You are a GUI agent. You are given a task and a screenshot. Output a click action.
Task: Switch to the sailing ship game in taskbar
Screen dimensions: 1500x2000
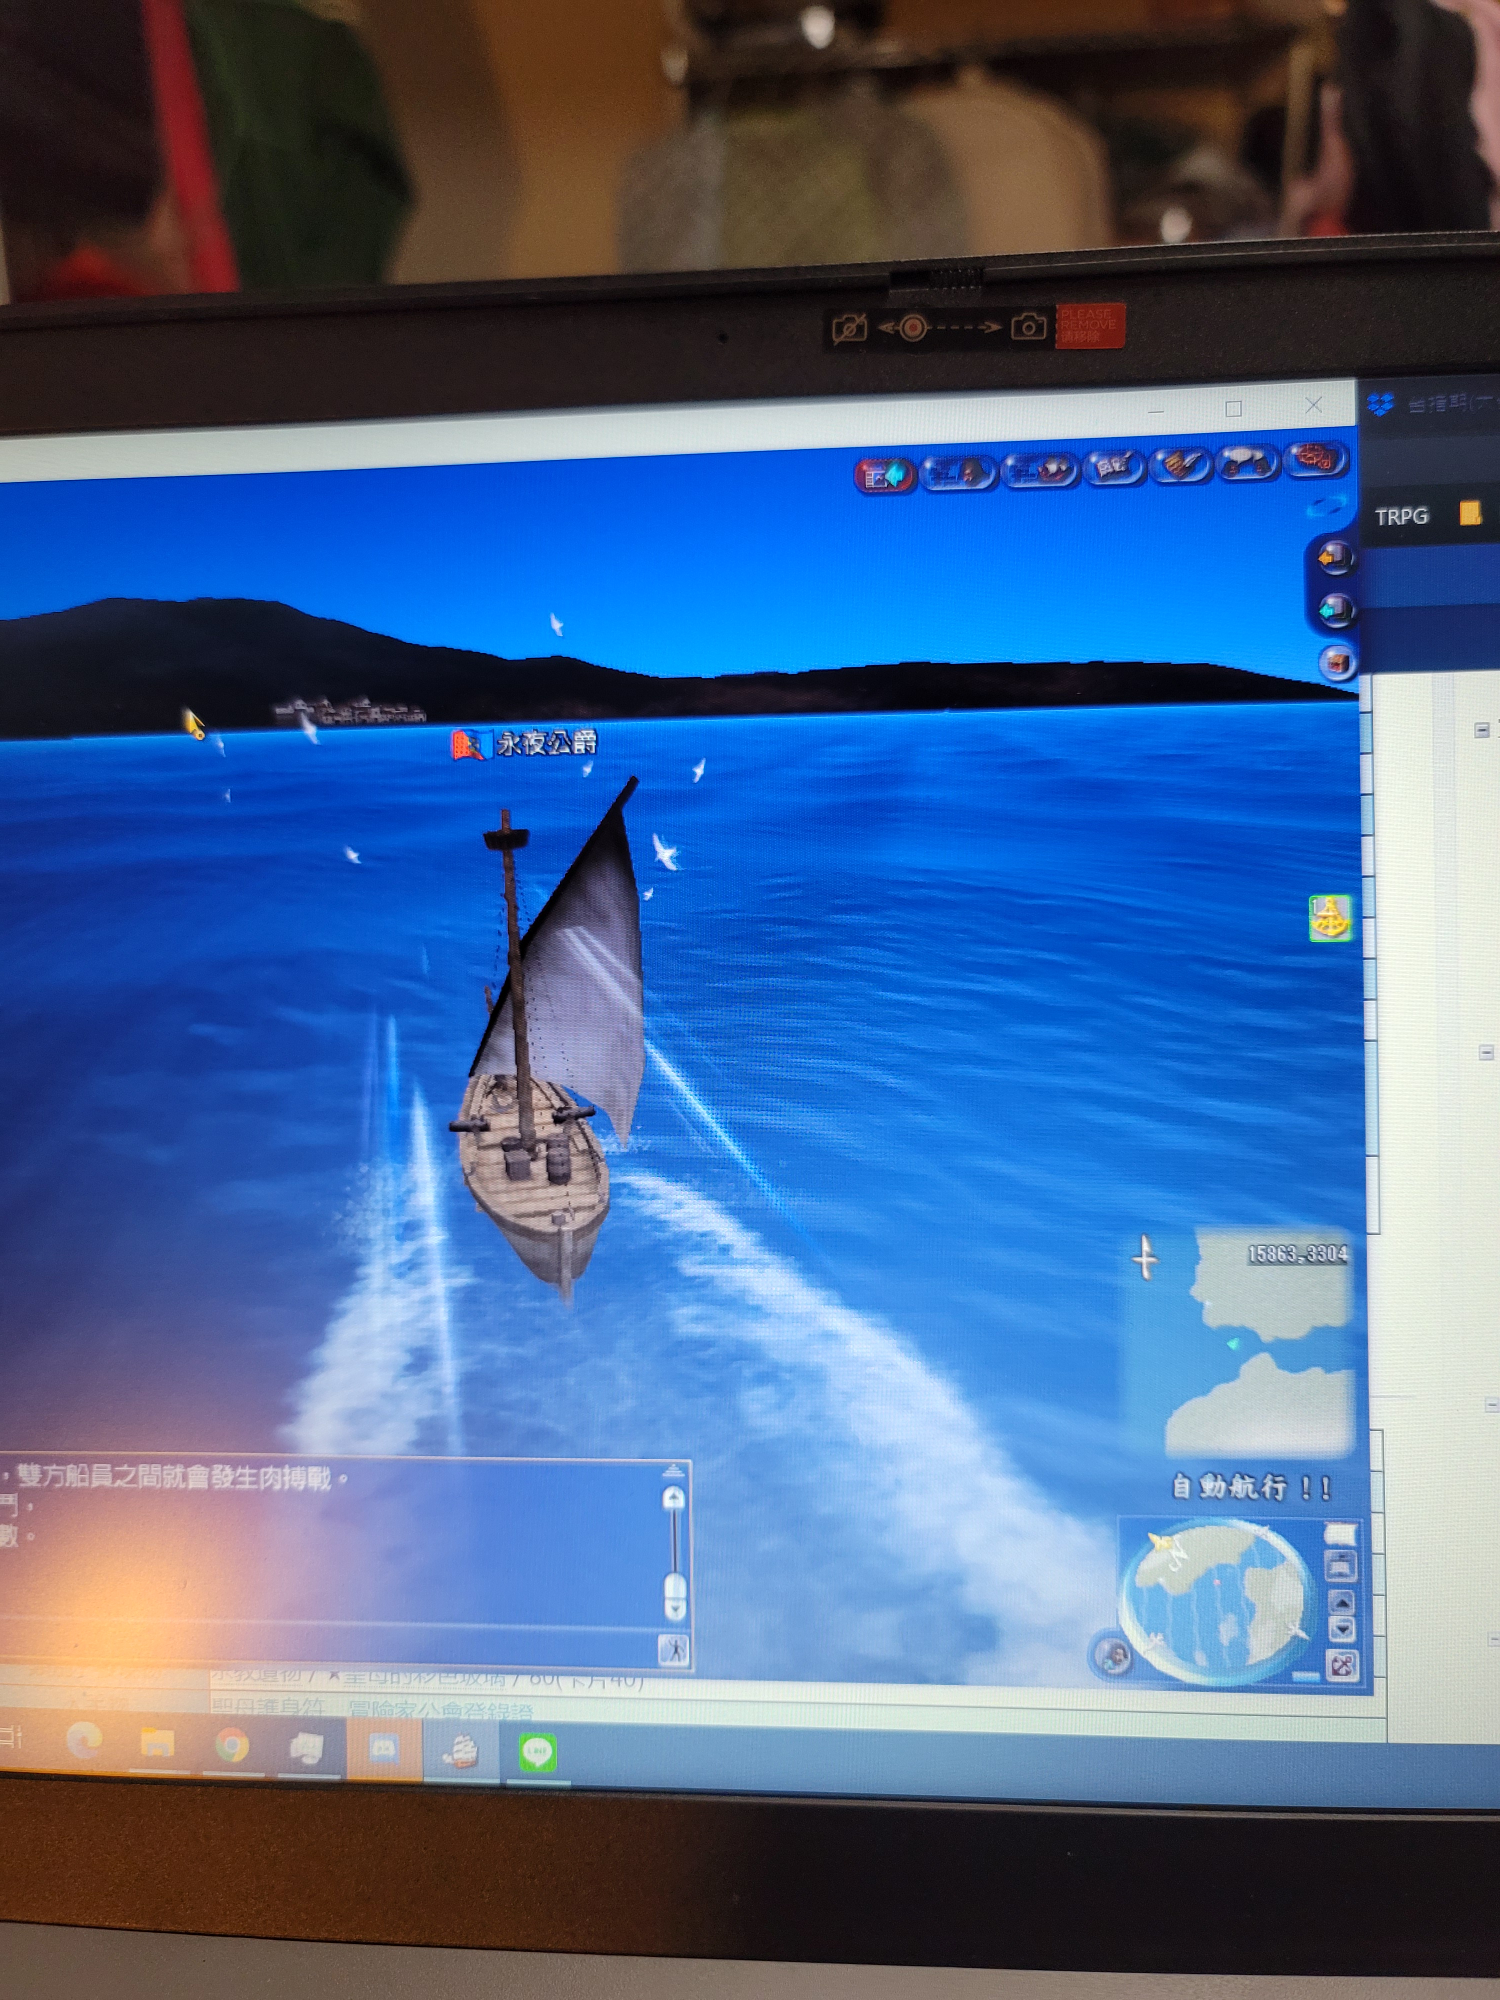pyautogui.click(x=460, y=1751)
